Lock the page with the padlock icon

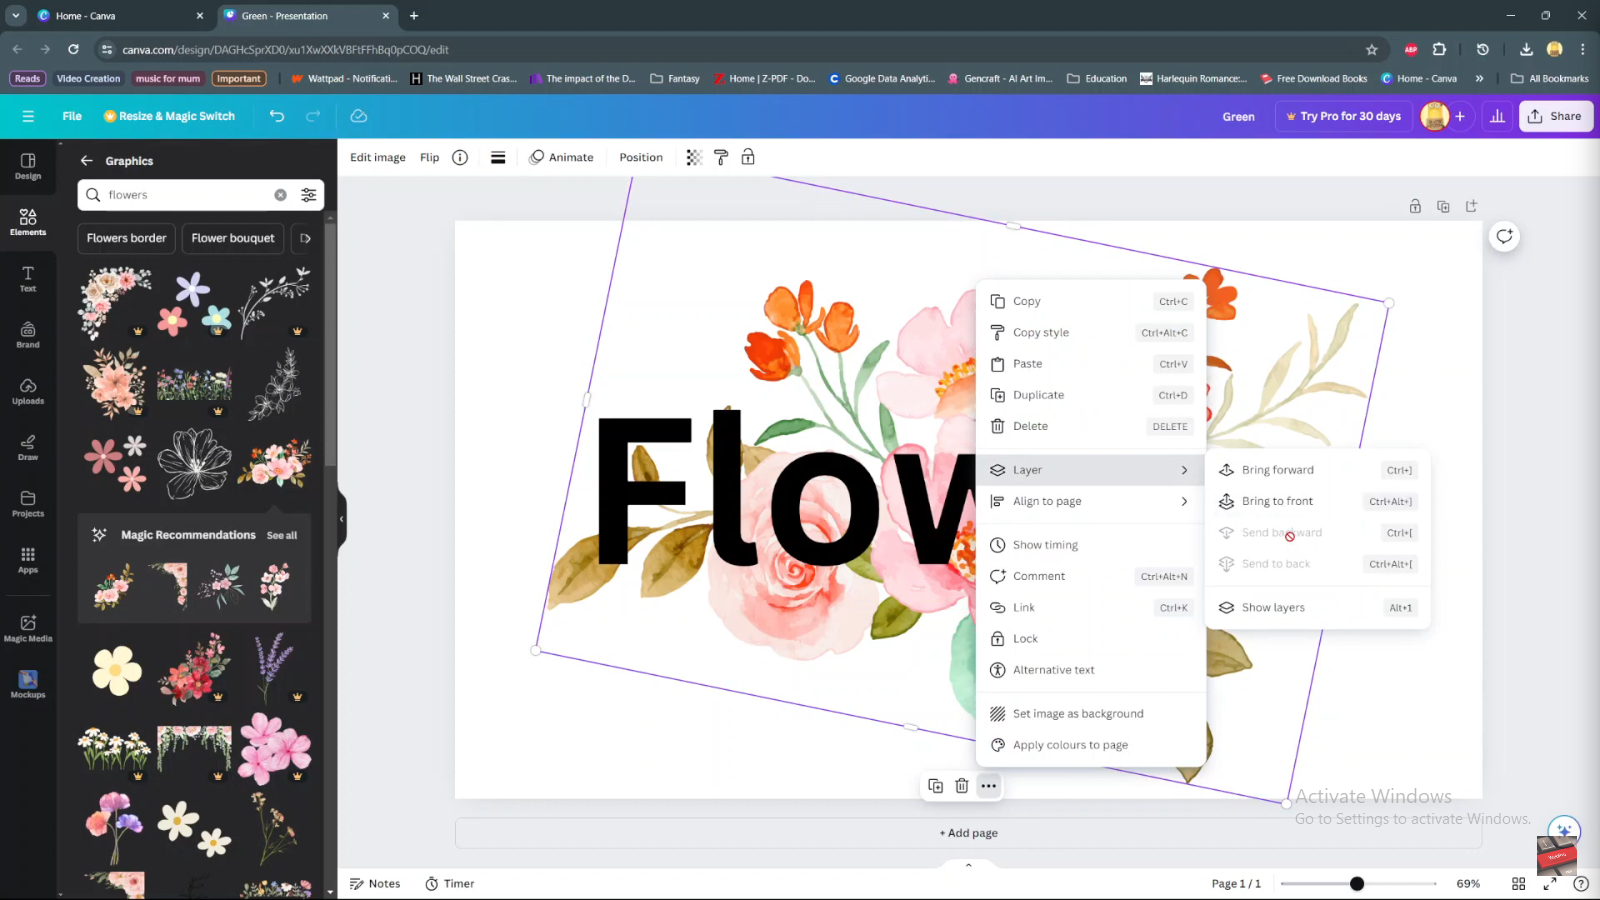click(x=1415, y=206)
